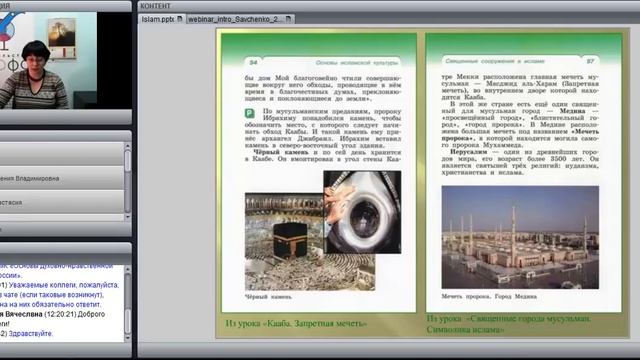Click page number 54 on left page
The width and height of the screenshot is (640, 360).
click(253, 62)
